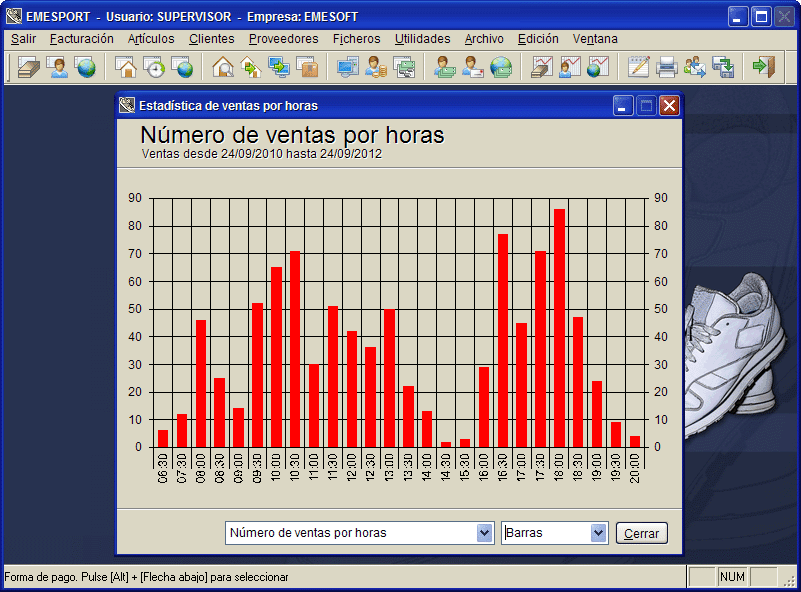Click the tallest red bar at 18:00
This screenshot has width=801, height=592.
click(x=560, y=328)
